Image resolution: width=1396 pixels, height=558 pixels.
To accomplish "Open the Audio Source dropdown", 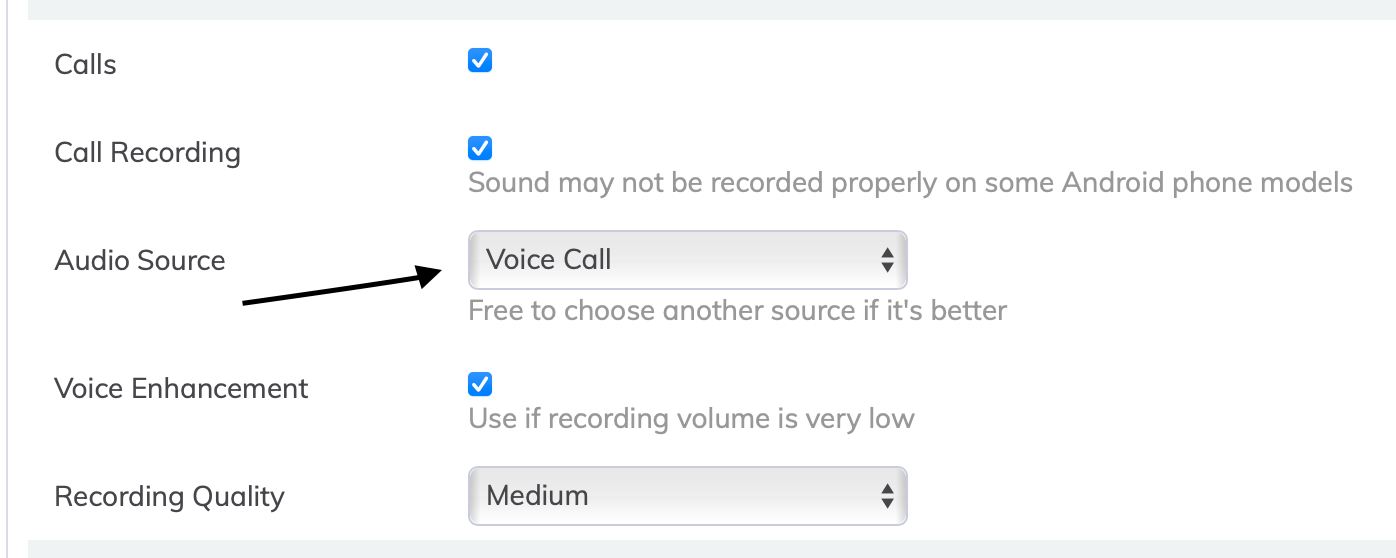I will (x=687, y=260).
